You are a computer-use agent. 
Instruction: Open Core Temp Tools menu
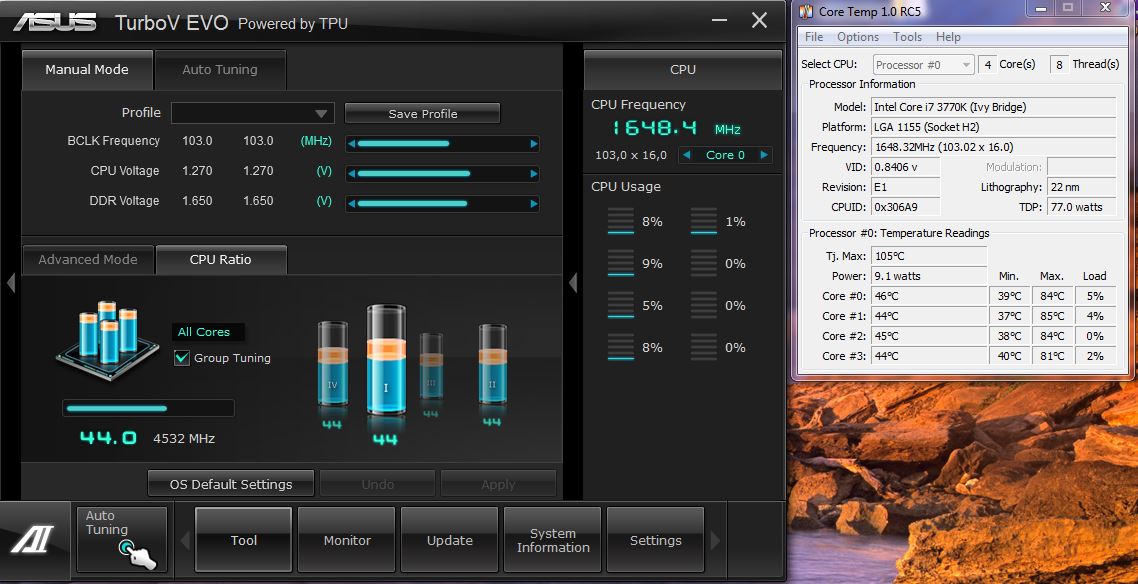[x=907, y=37]
